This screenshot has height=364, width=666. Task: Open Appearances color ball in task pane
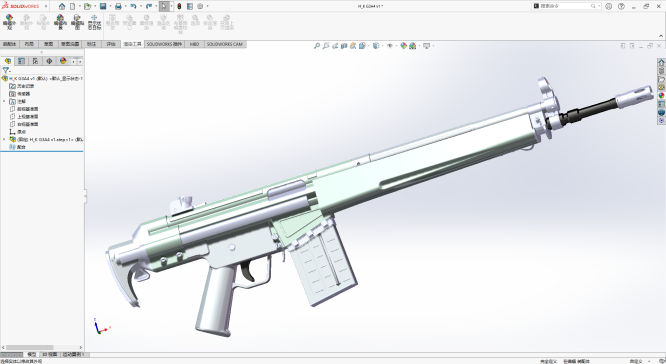661,96
